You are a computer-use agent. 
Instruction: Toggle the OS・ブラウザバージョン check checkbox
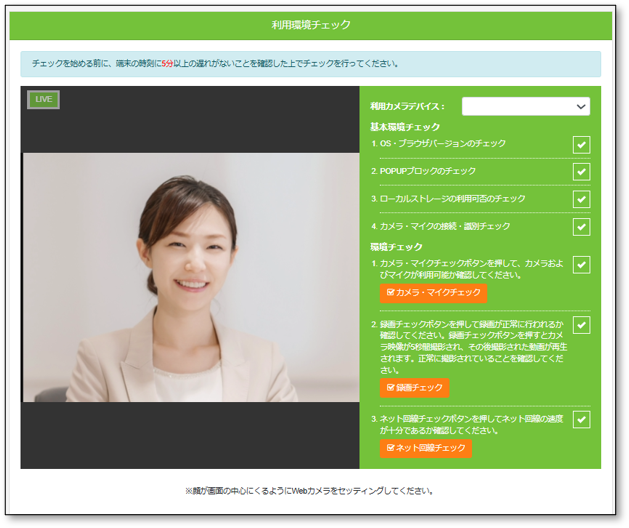[x=581, y=145]
